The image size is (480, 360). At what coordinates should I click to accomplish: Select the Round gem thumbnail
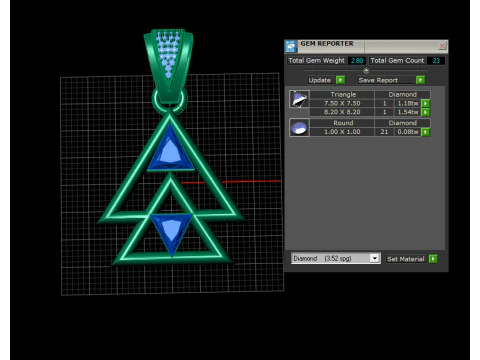click(x=299, y=127)
